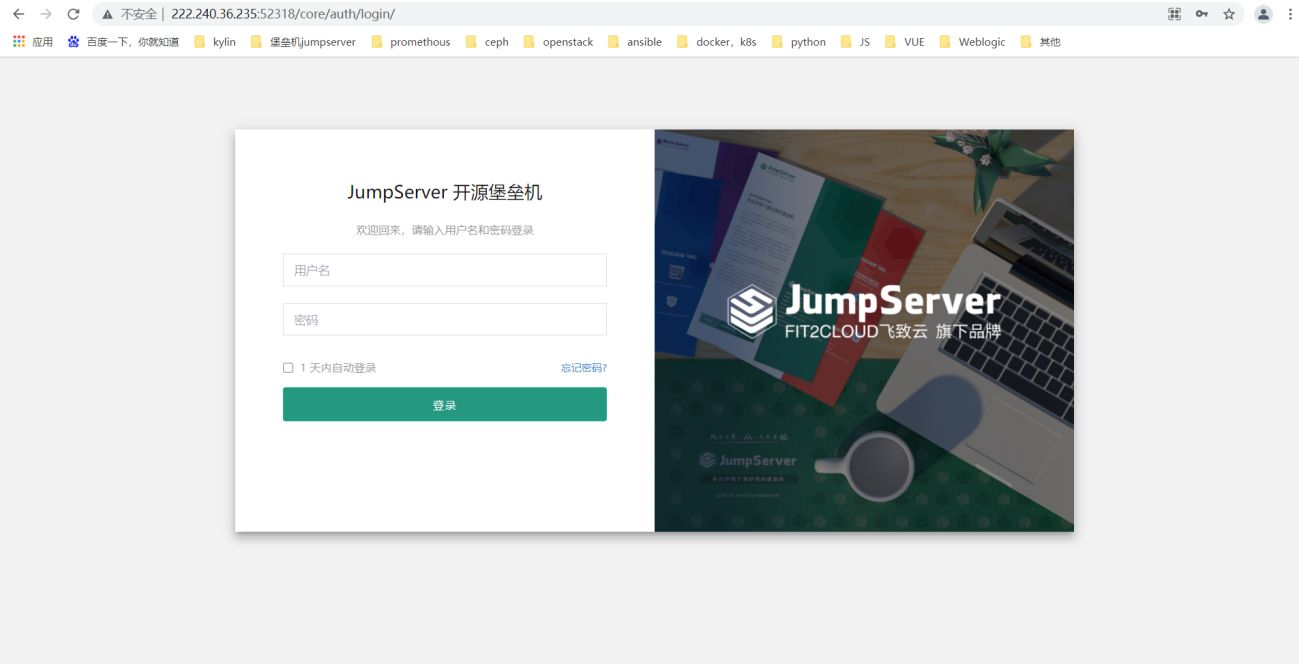Click the browser forward arrow
The image size is (1299, 664).
click(45, 14)
